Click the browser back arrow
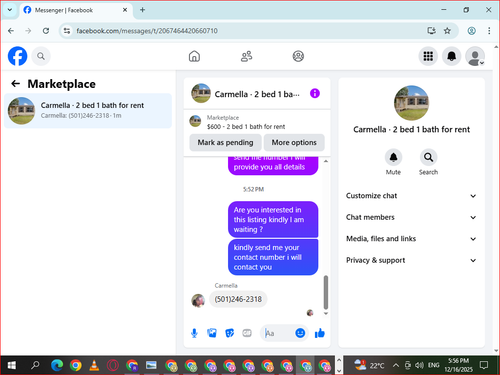 click(x=11, y=31)
